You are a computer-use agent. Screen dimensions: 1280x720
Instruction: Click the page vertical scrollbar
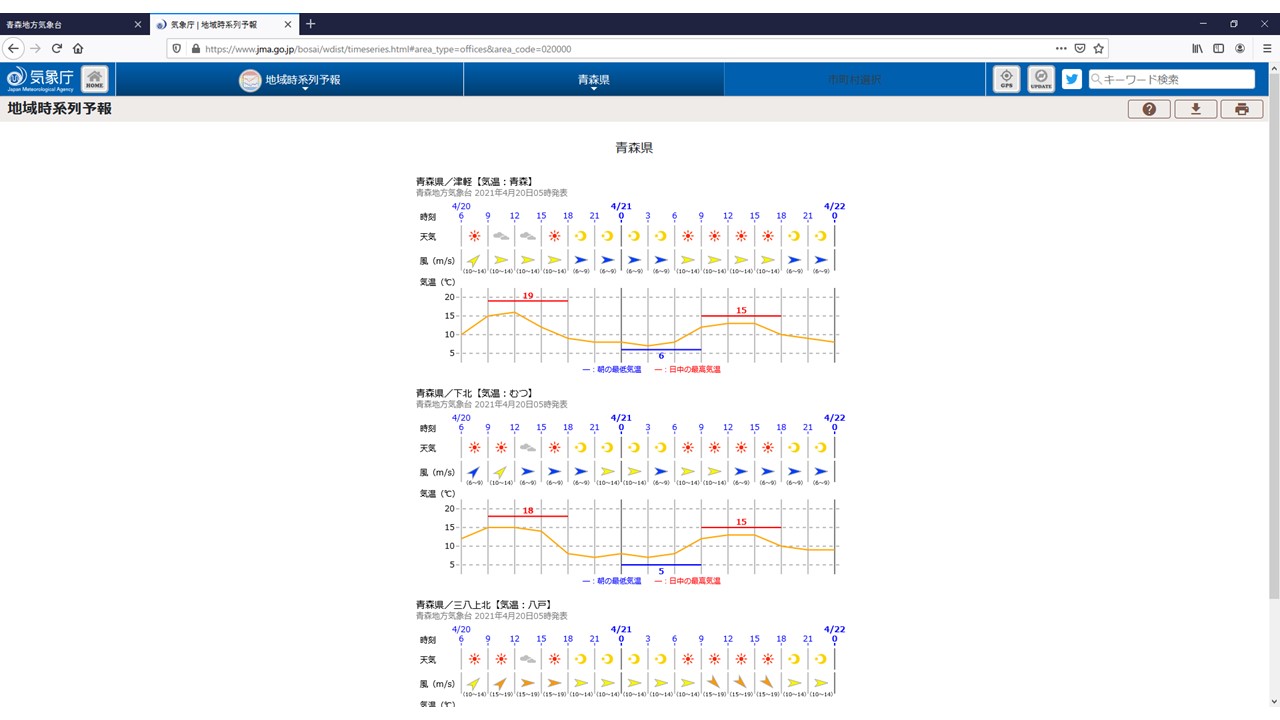click(x=1274, y=335)
